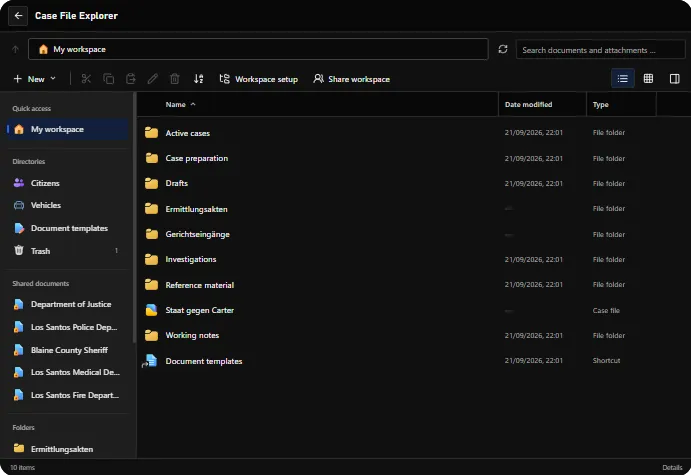Open Department of Justice shared documents

coord(68,304)
